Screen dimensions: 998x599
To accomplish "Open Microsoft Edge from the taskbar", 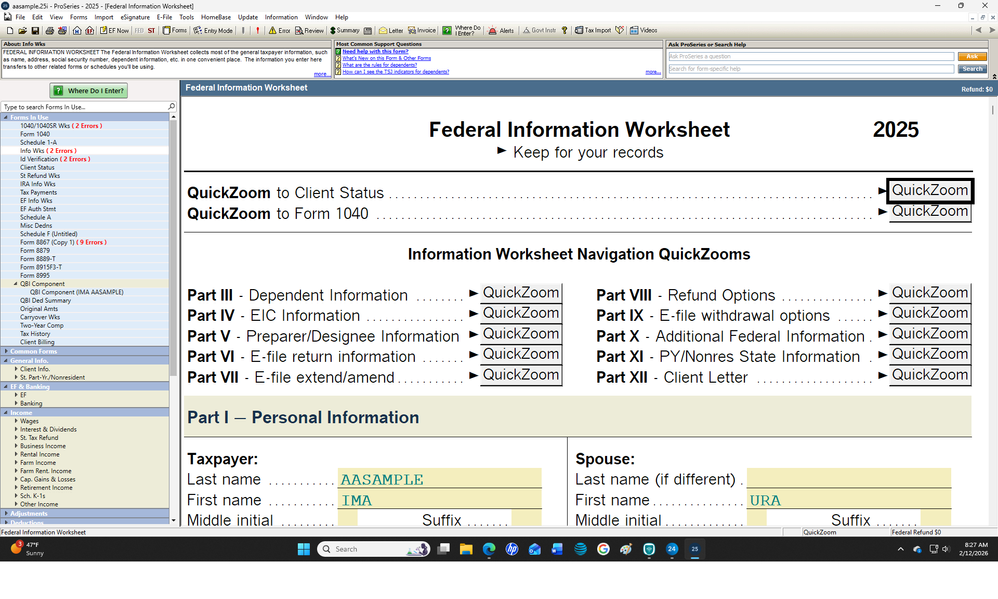I will pyautogui.click(x=490, y=549).
